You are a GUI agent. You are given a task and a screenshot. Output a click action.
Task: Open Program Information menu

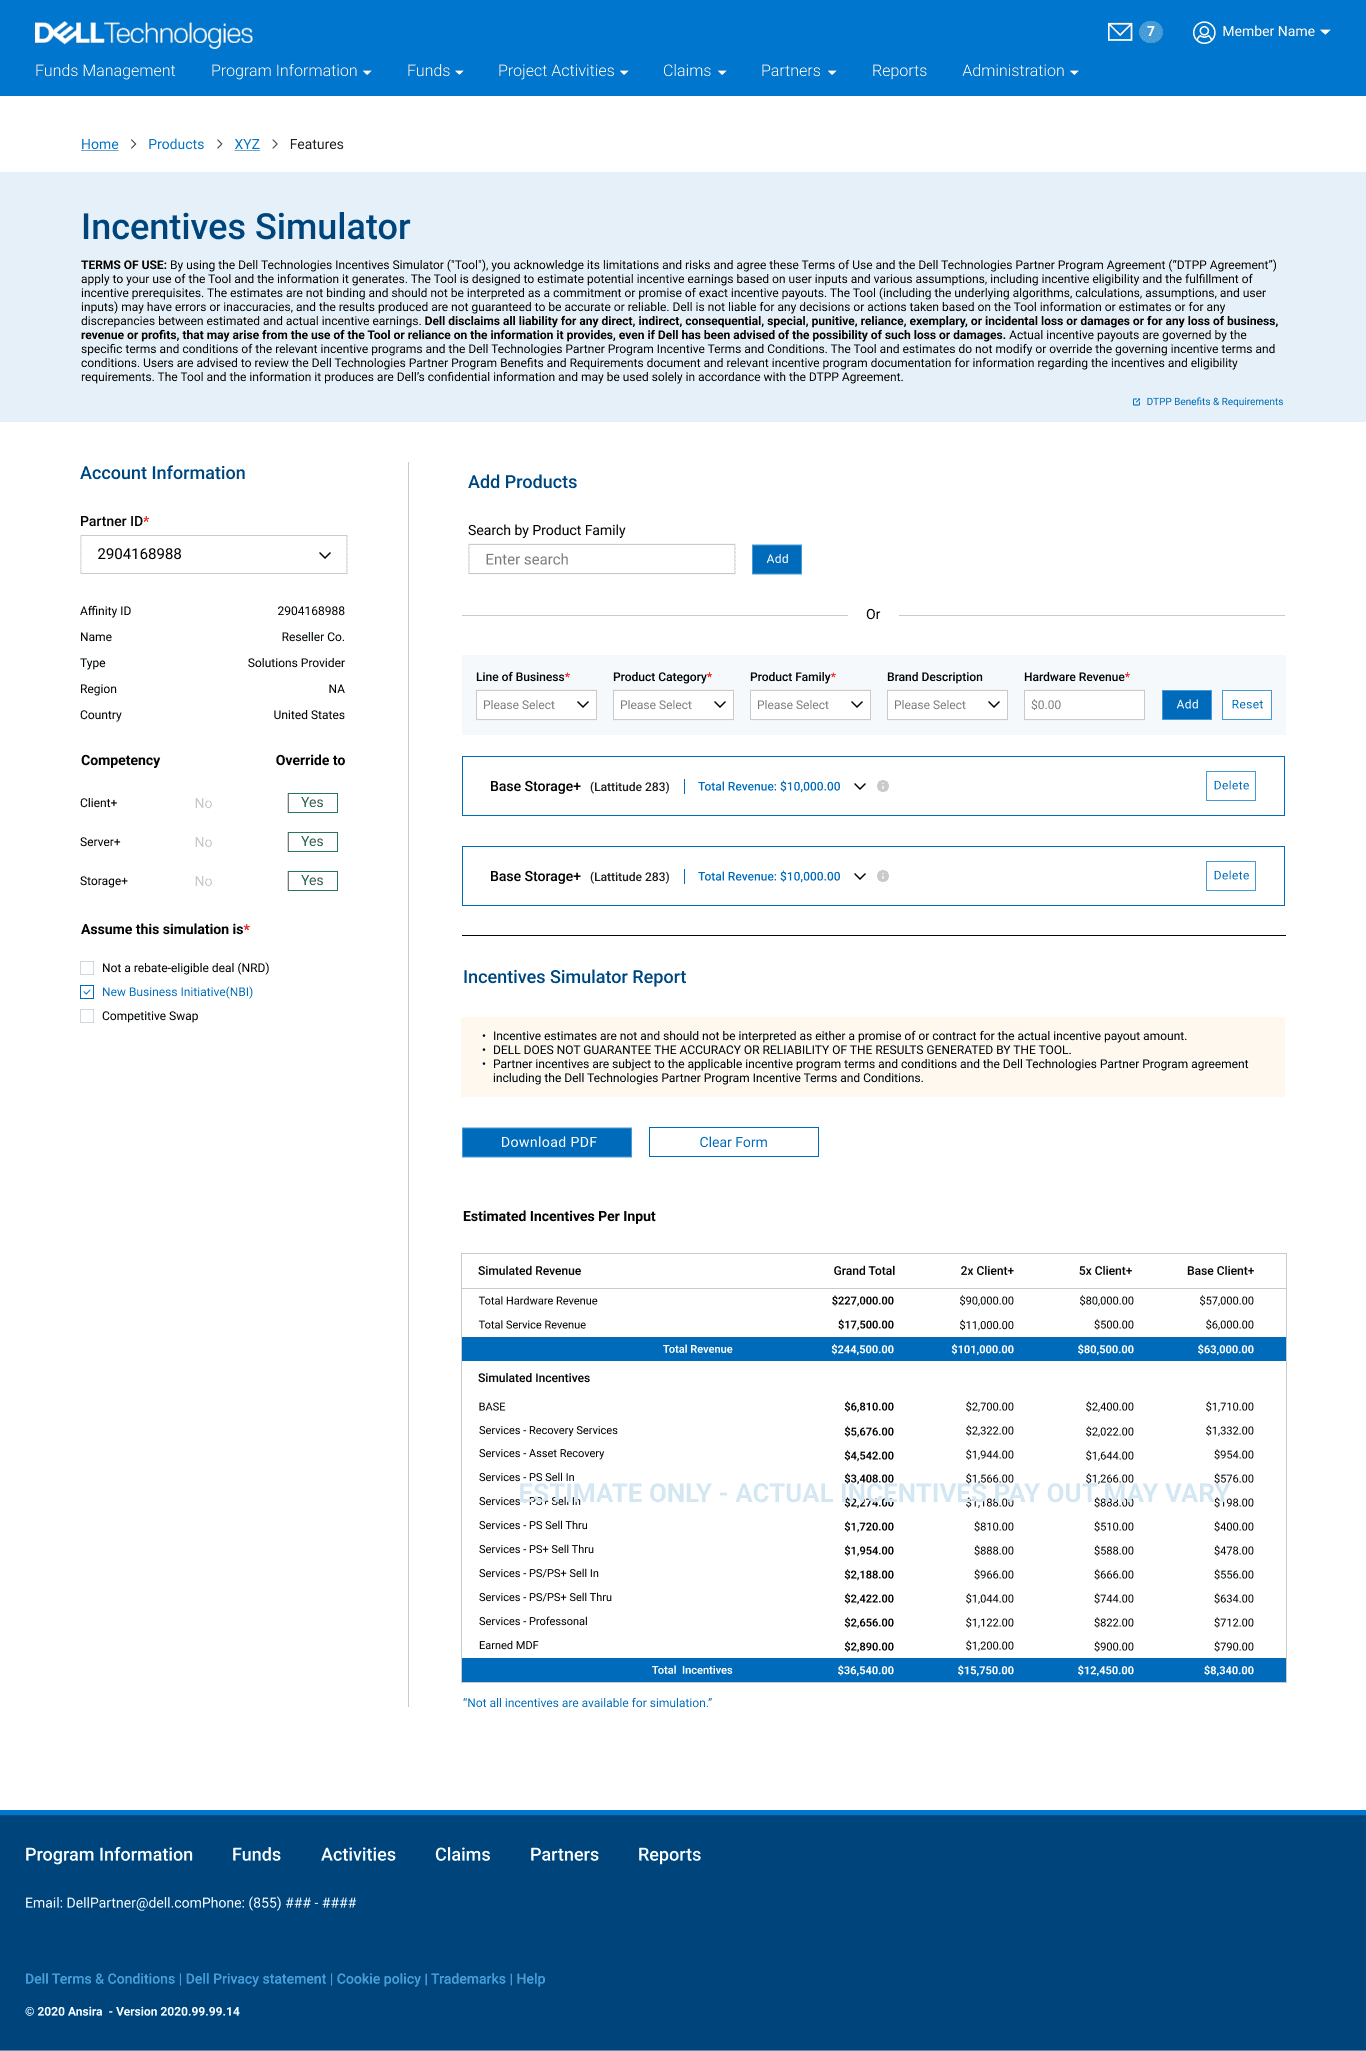291,71
